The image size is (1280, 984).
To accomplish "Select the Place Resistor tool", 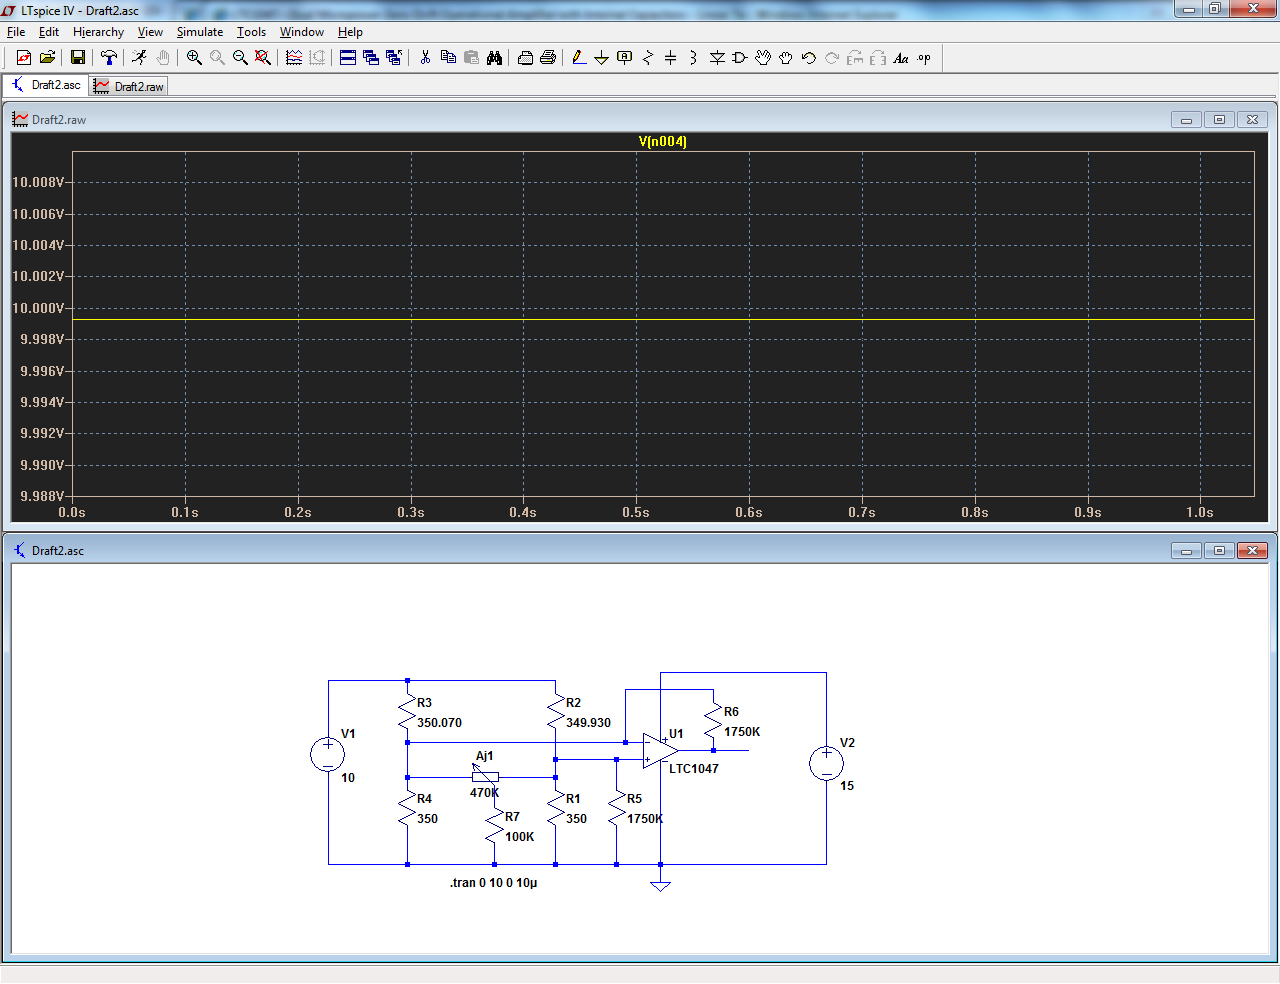I will 648,58.
